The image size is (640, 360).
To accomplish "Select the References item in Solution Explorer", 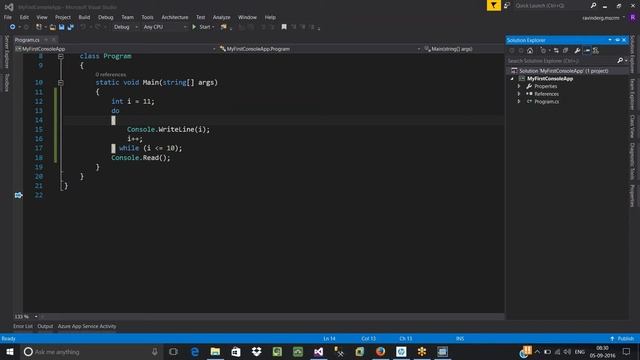I will [x=546, y=94].
